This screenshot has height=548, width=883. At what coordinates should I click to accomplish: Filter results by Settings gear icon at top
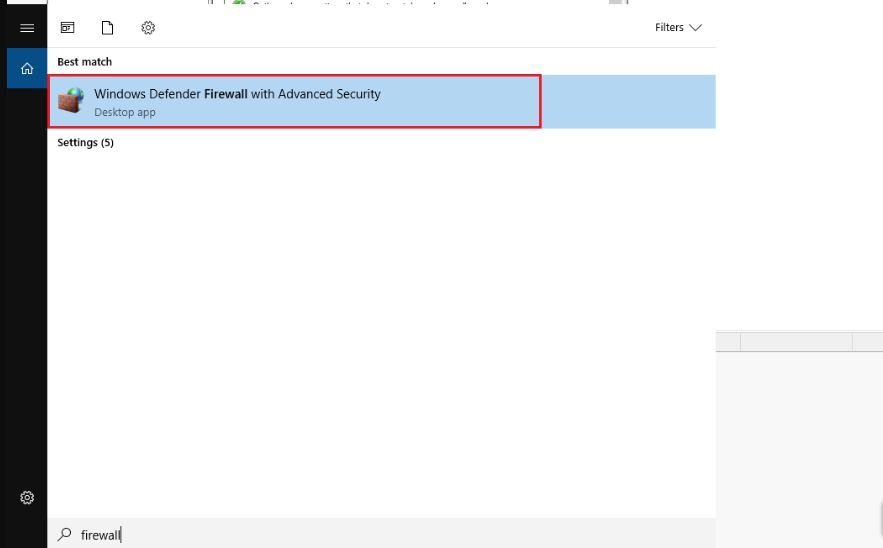coord(148,28)
